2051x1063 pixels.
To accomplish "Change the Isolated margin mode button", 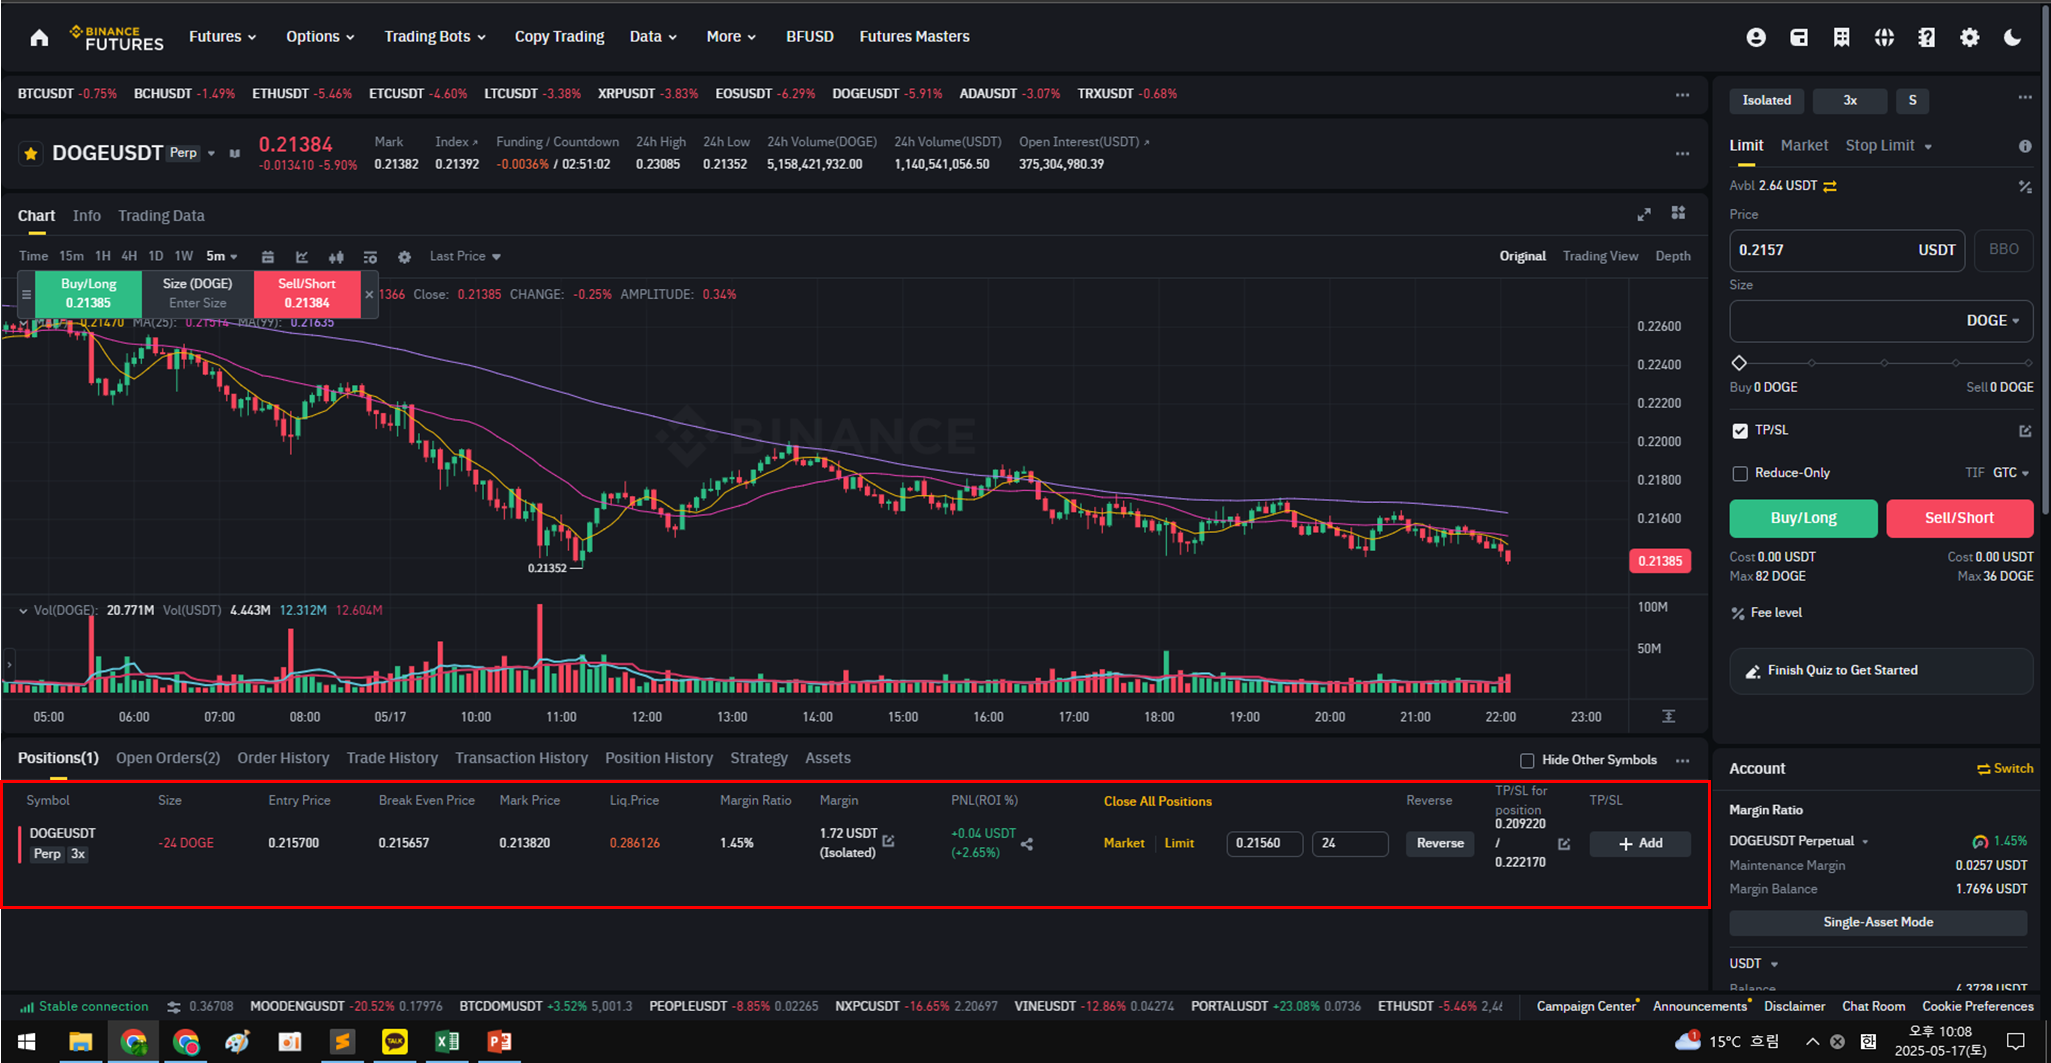I will tap(1767, 101).
